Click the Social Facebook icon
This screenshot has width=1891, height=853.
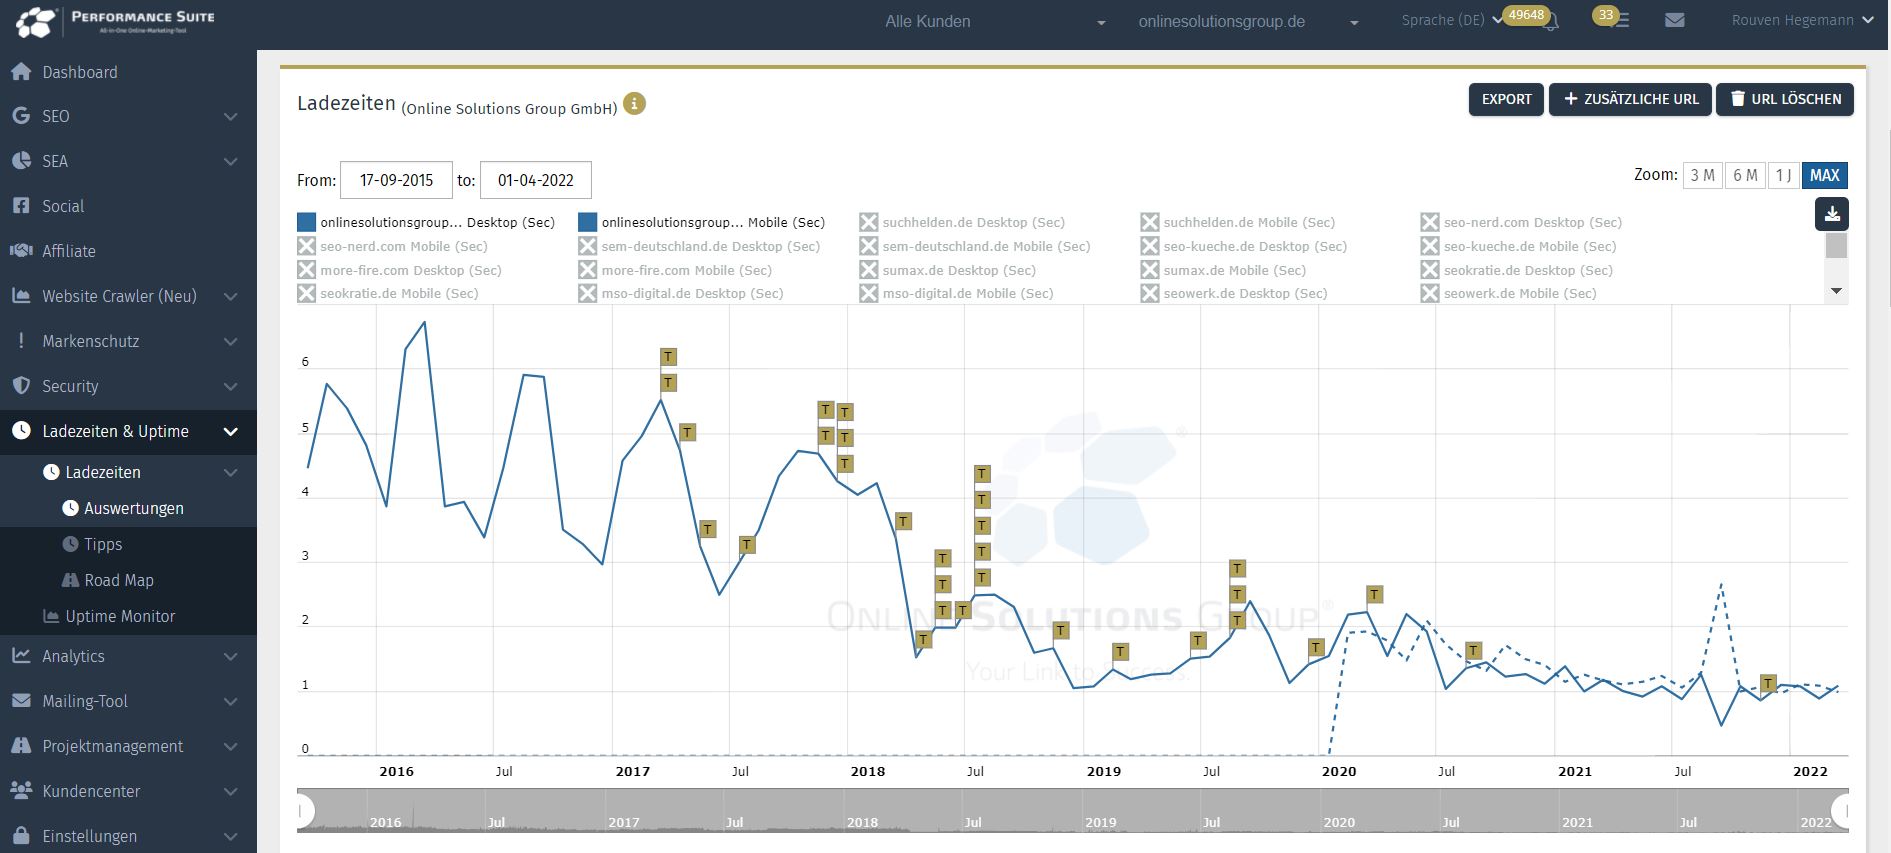[21, 206]
